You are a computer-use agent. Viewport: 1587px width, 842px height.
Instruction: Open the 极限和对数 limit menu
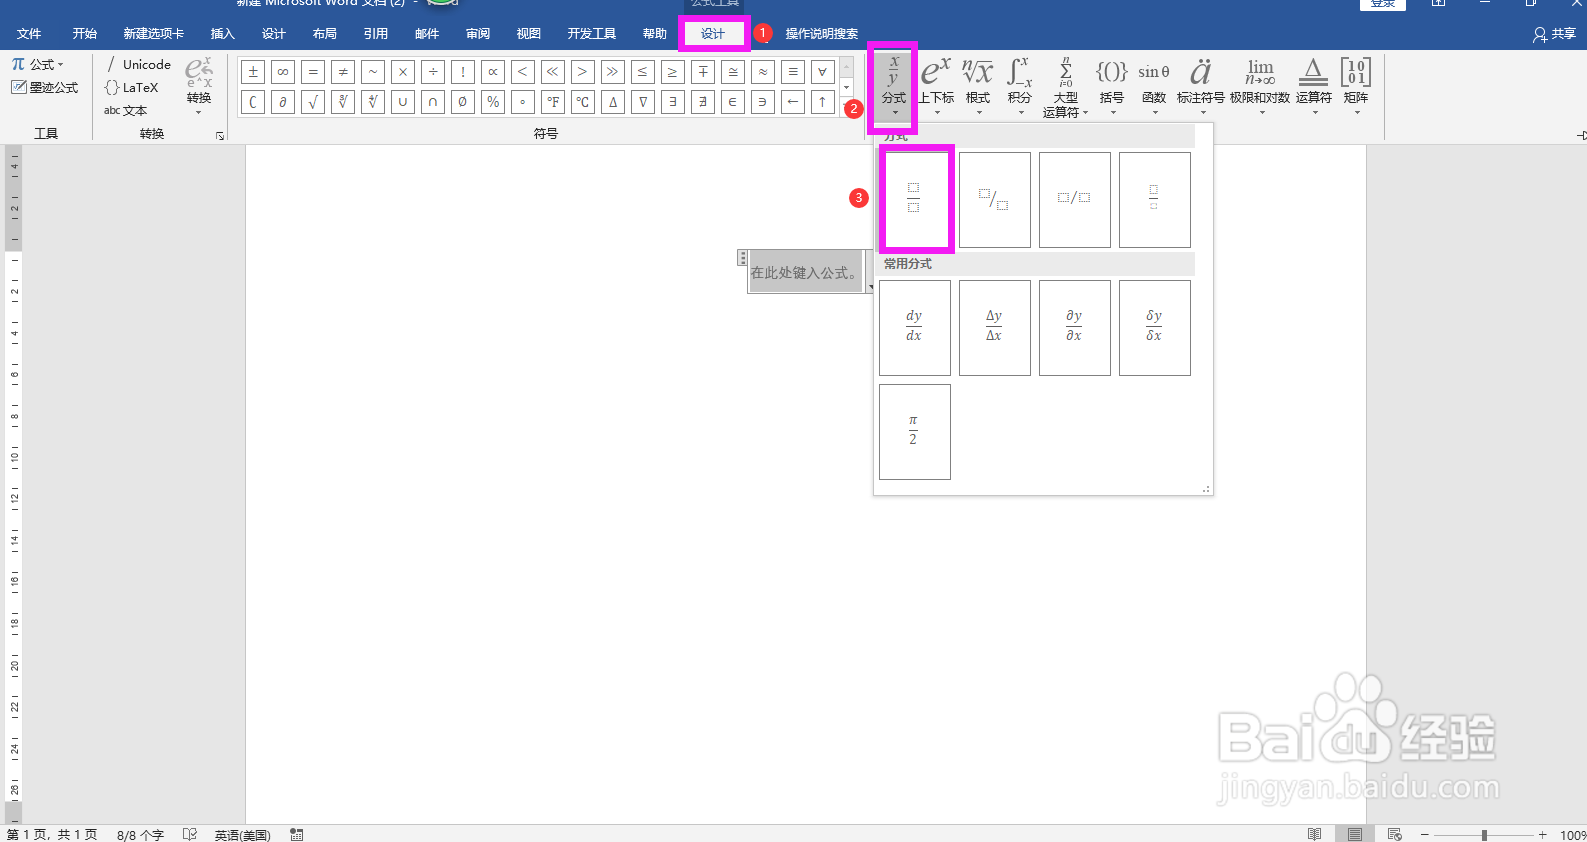(x=1260, y=85)
